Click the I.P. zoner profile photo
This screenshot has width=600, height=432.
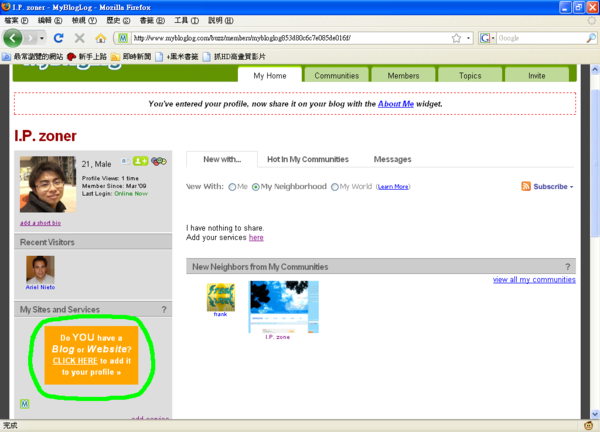point(48,184)
